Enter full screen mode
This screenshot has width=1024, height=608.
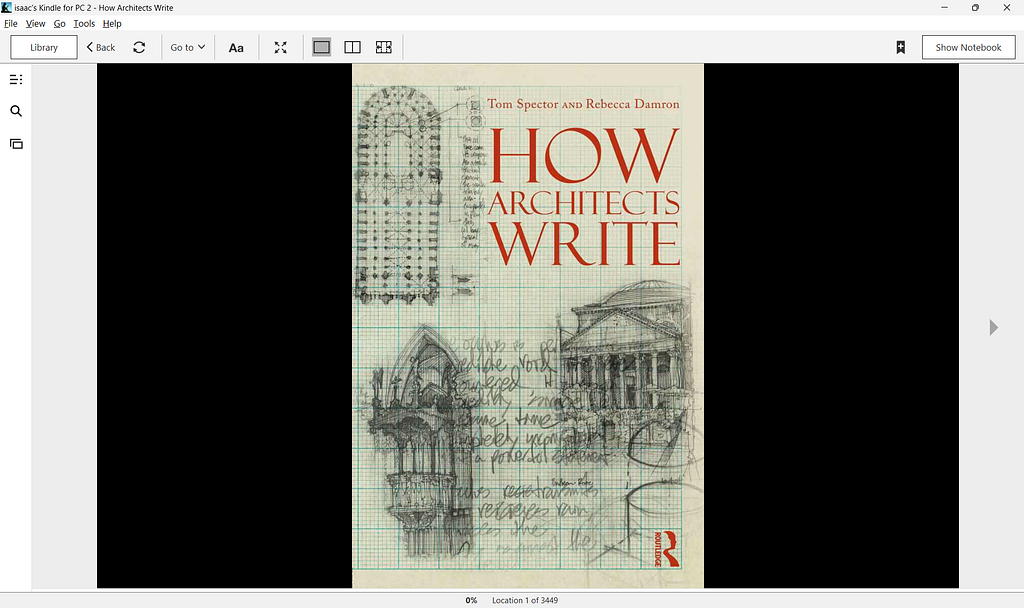point(281,48)
